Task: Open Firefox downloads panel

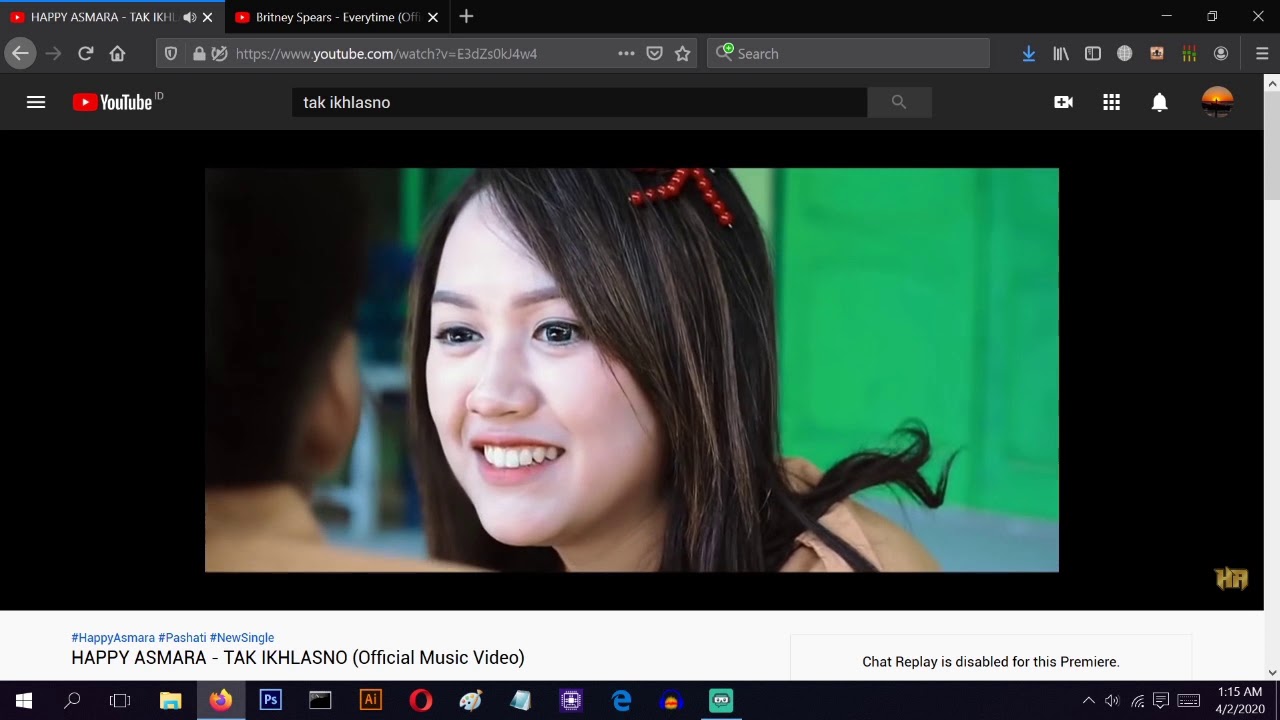Action: pos(1028,54)
